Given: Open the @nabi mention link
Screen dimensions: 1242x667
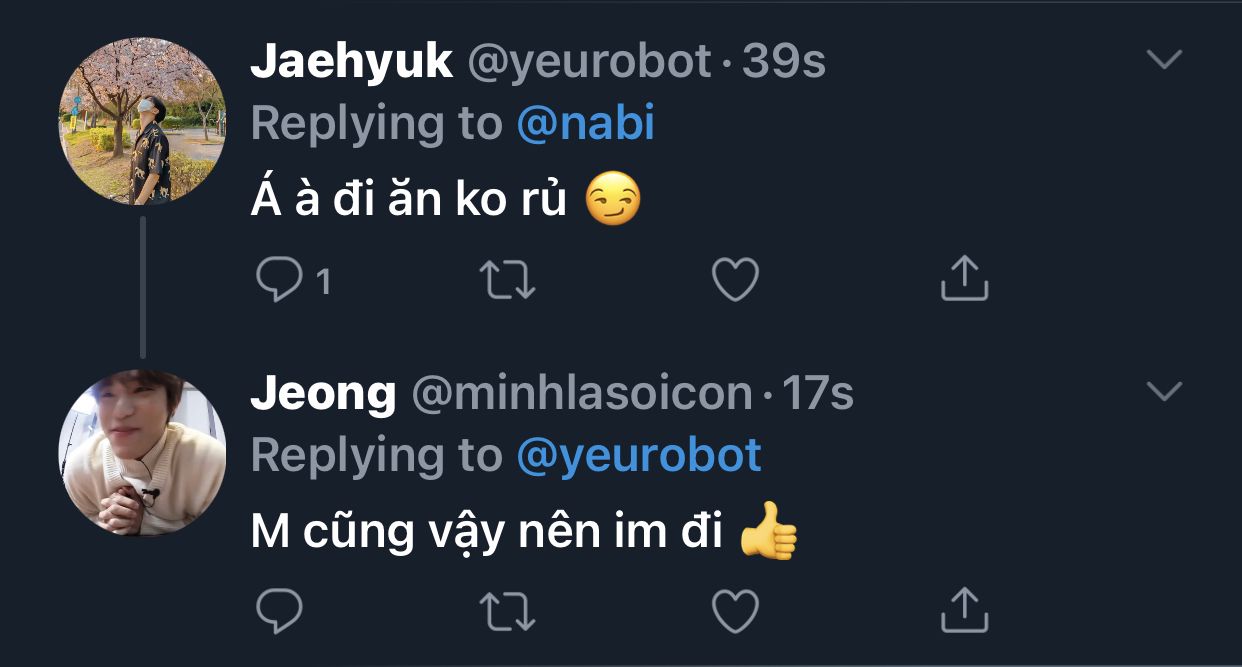Looking at the screenshot, I should (585, 123).
